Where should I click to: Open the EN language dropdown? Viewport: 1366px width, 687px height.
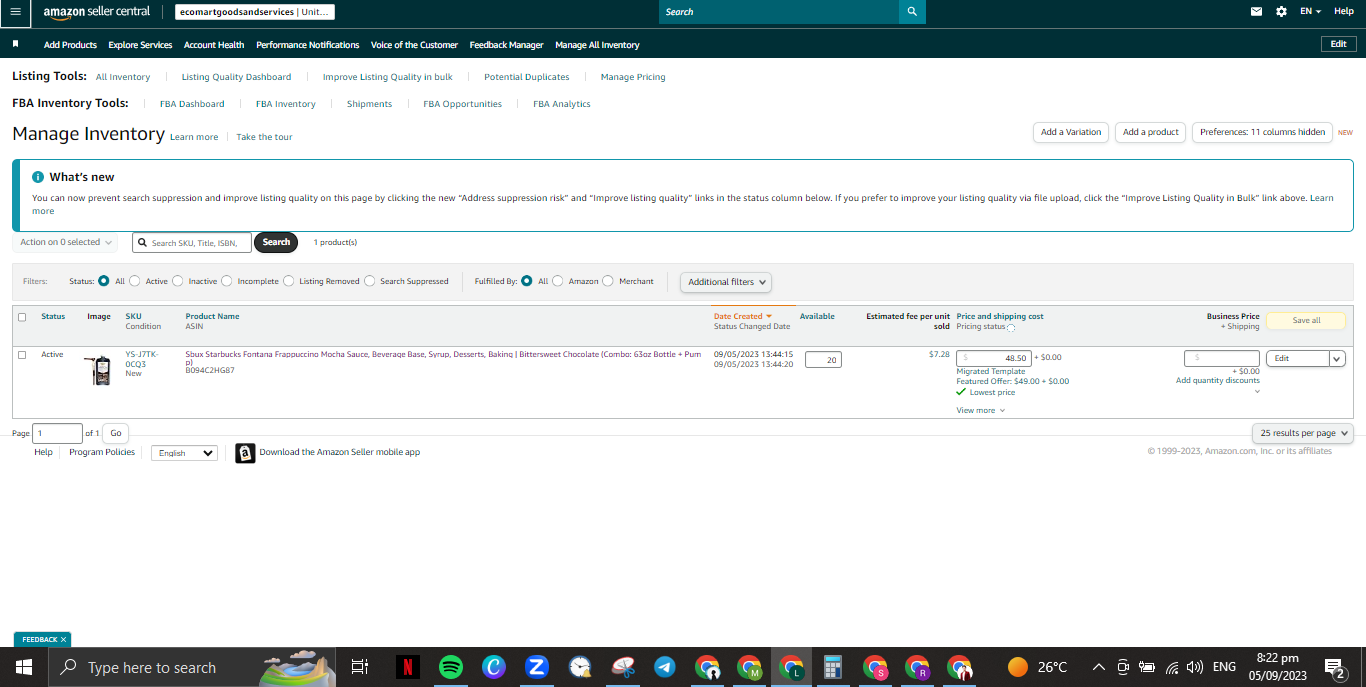(1310, 12)
